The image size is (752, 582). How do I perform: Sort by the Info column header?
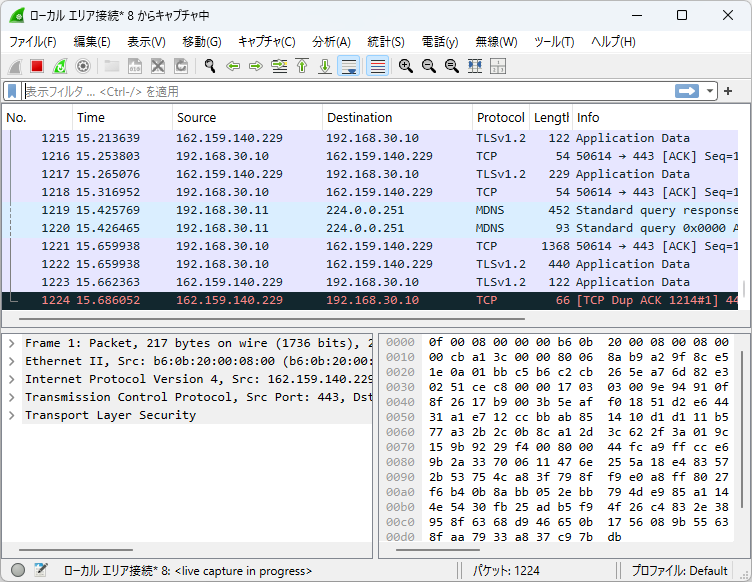(x=655, y=117)
